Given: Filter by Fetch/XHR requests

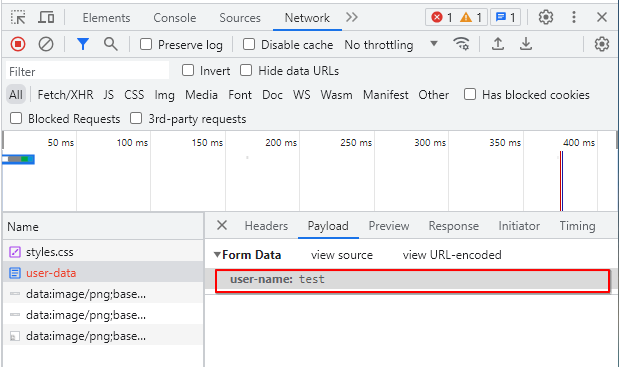Looking at the screenshot, I should pos(66,95).
